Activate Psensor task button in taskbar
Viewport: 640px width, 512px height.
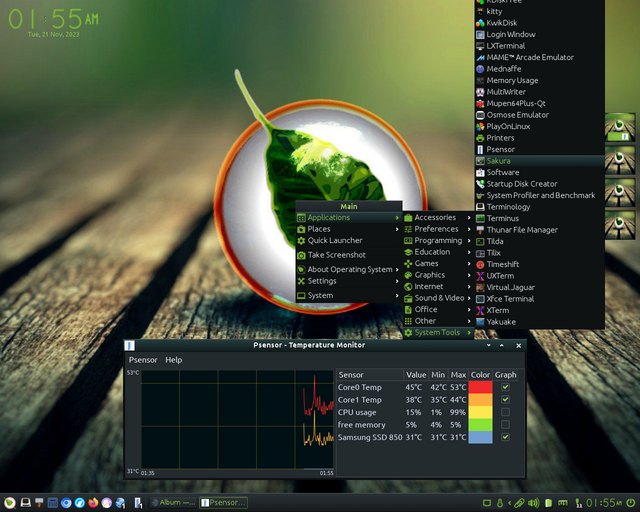(224, 503)
